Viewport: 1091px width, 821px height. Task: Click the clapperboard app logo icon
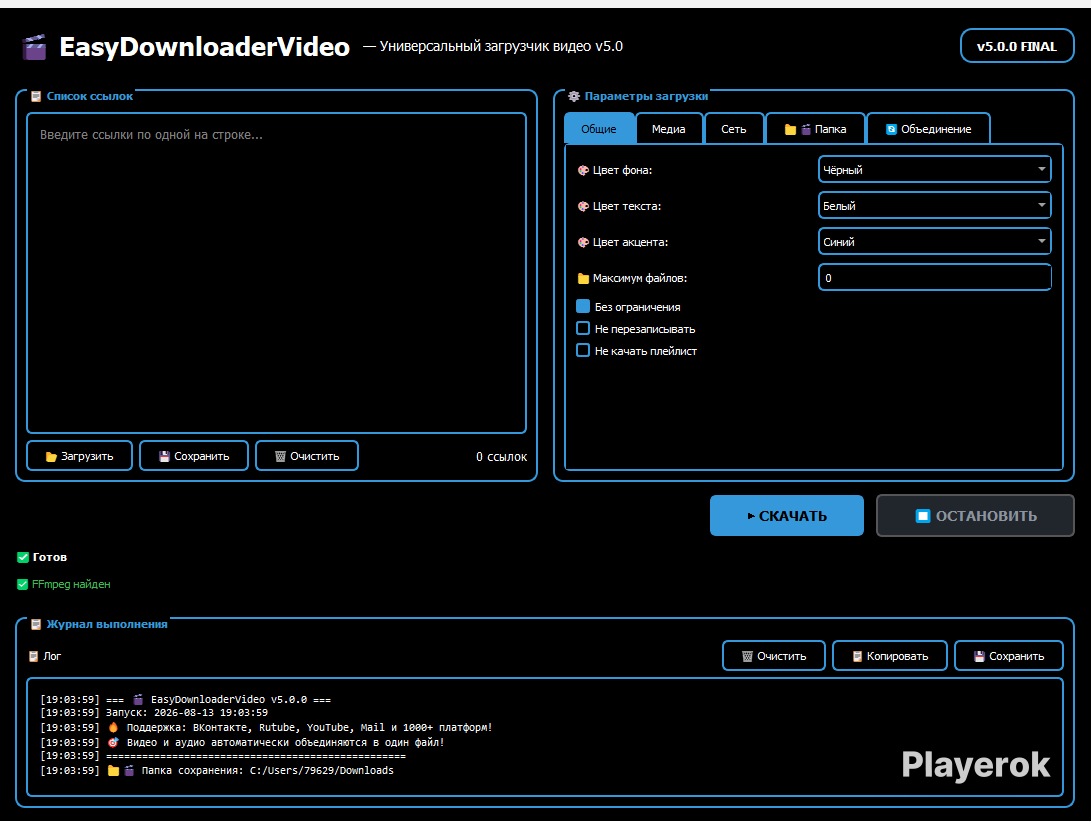coord(34,47)
